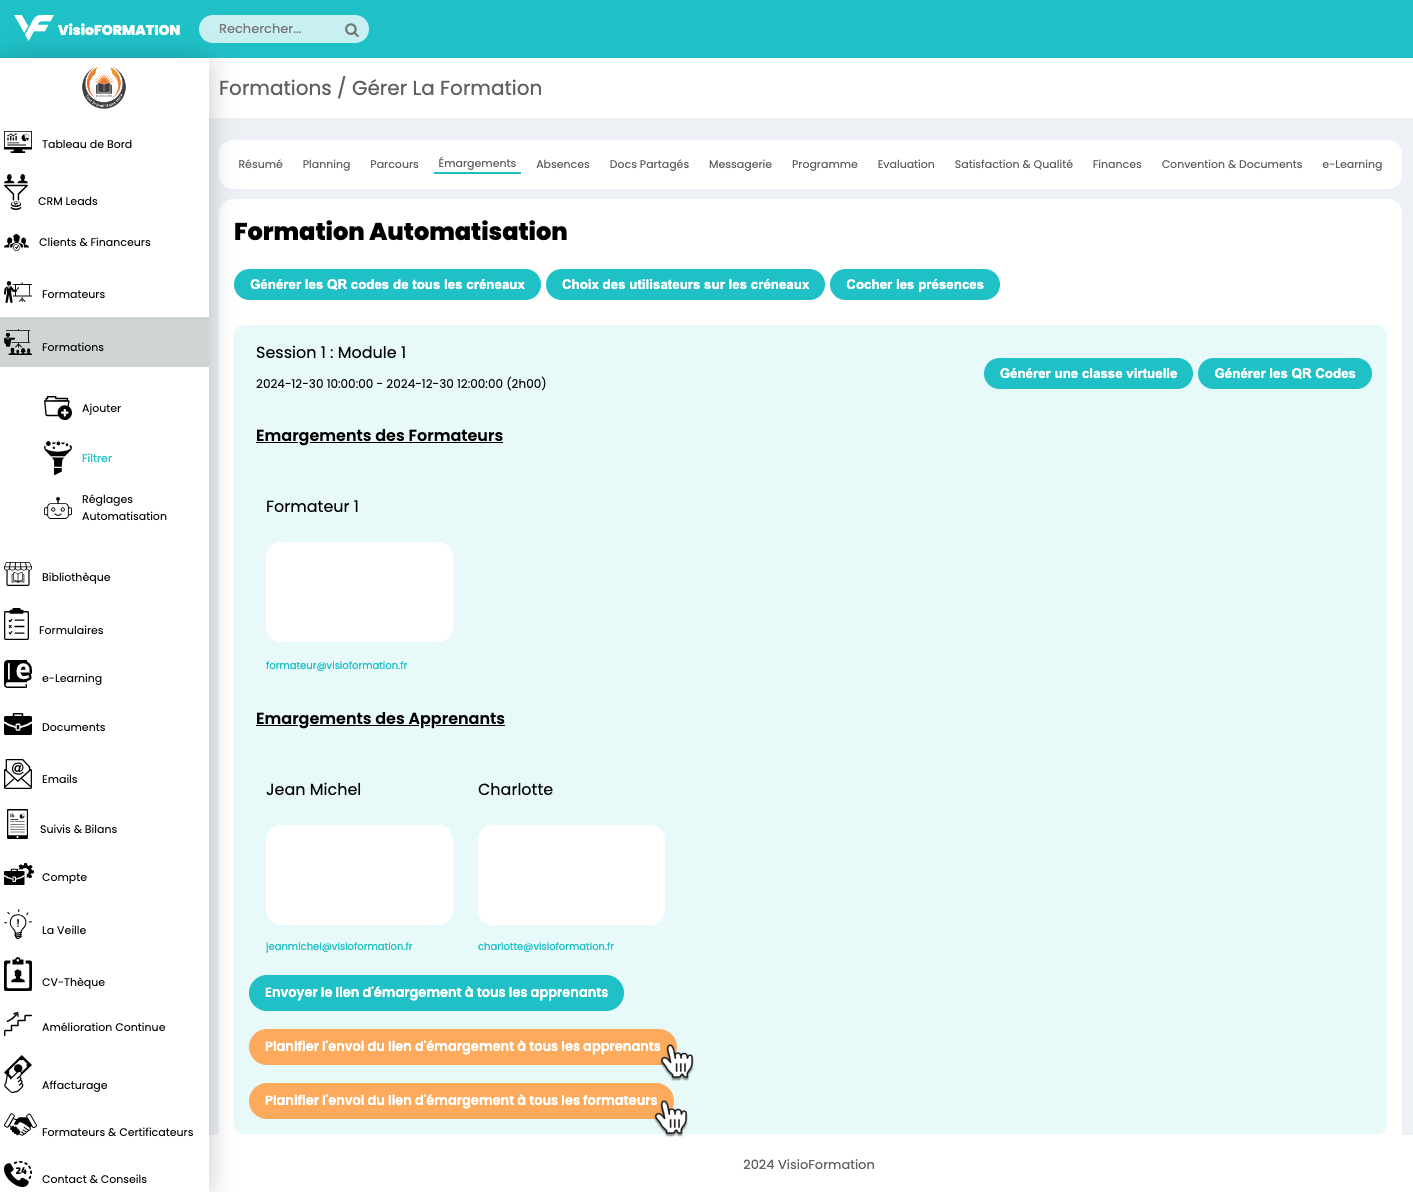
Task: Click Formateur 1 signature box
Action: (x=359, y=592)
